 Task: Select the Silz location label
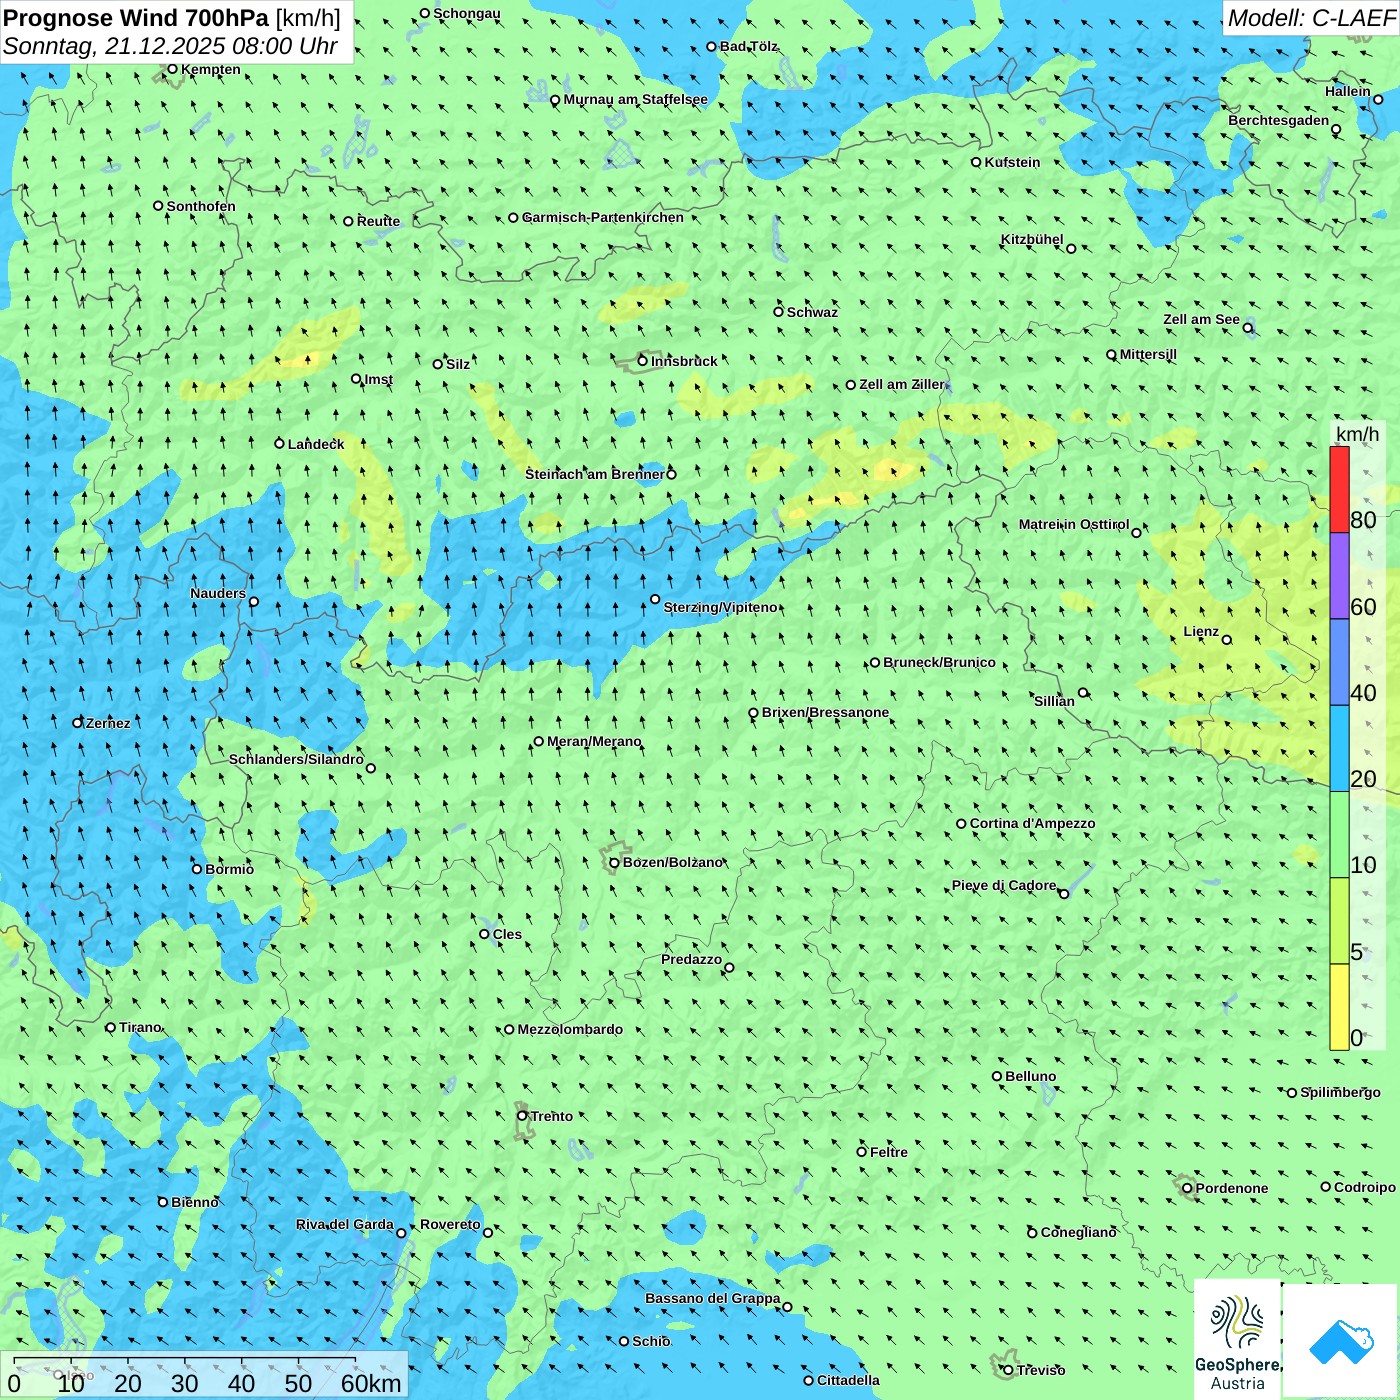(458, 364)
